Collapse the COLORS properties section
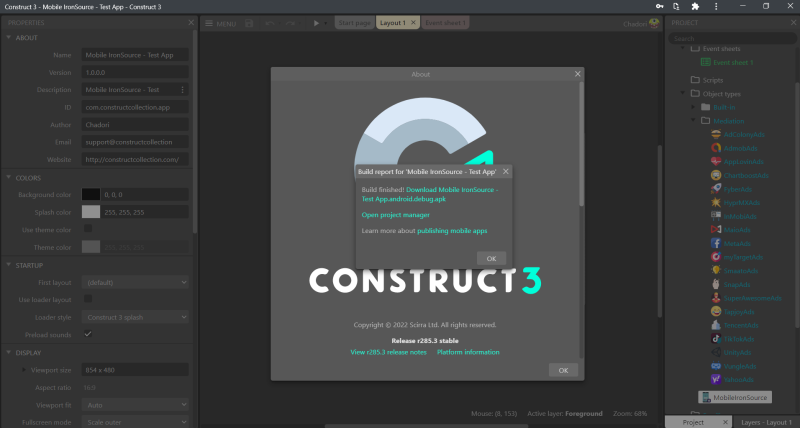Image resolution: width=800 pixels, height=428 pixels. click(9, 178)
